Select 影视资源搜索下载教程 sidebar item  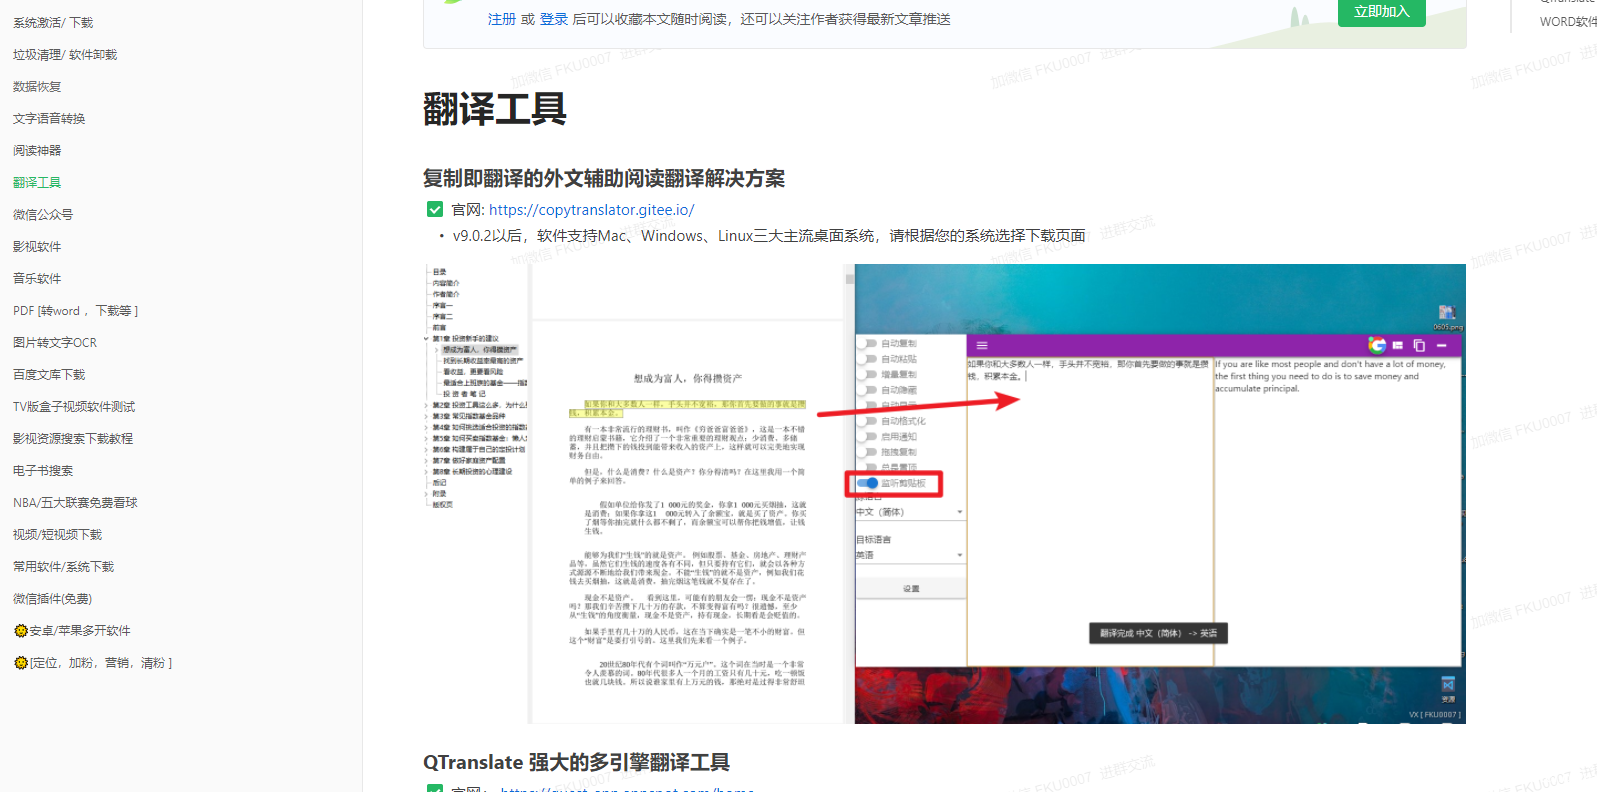tap(73, 438)
